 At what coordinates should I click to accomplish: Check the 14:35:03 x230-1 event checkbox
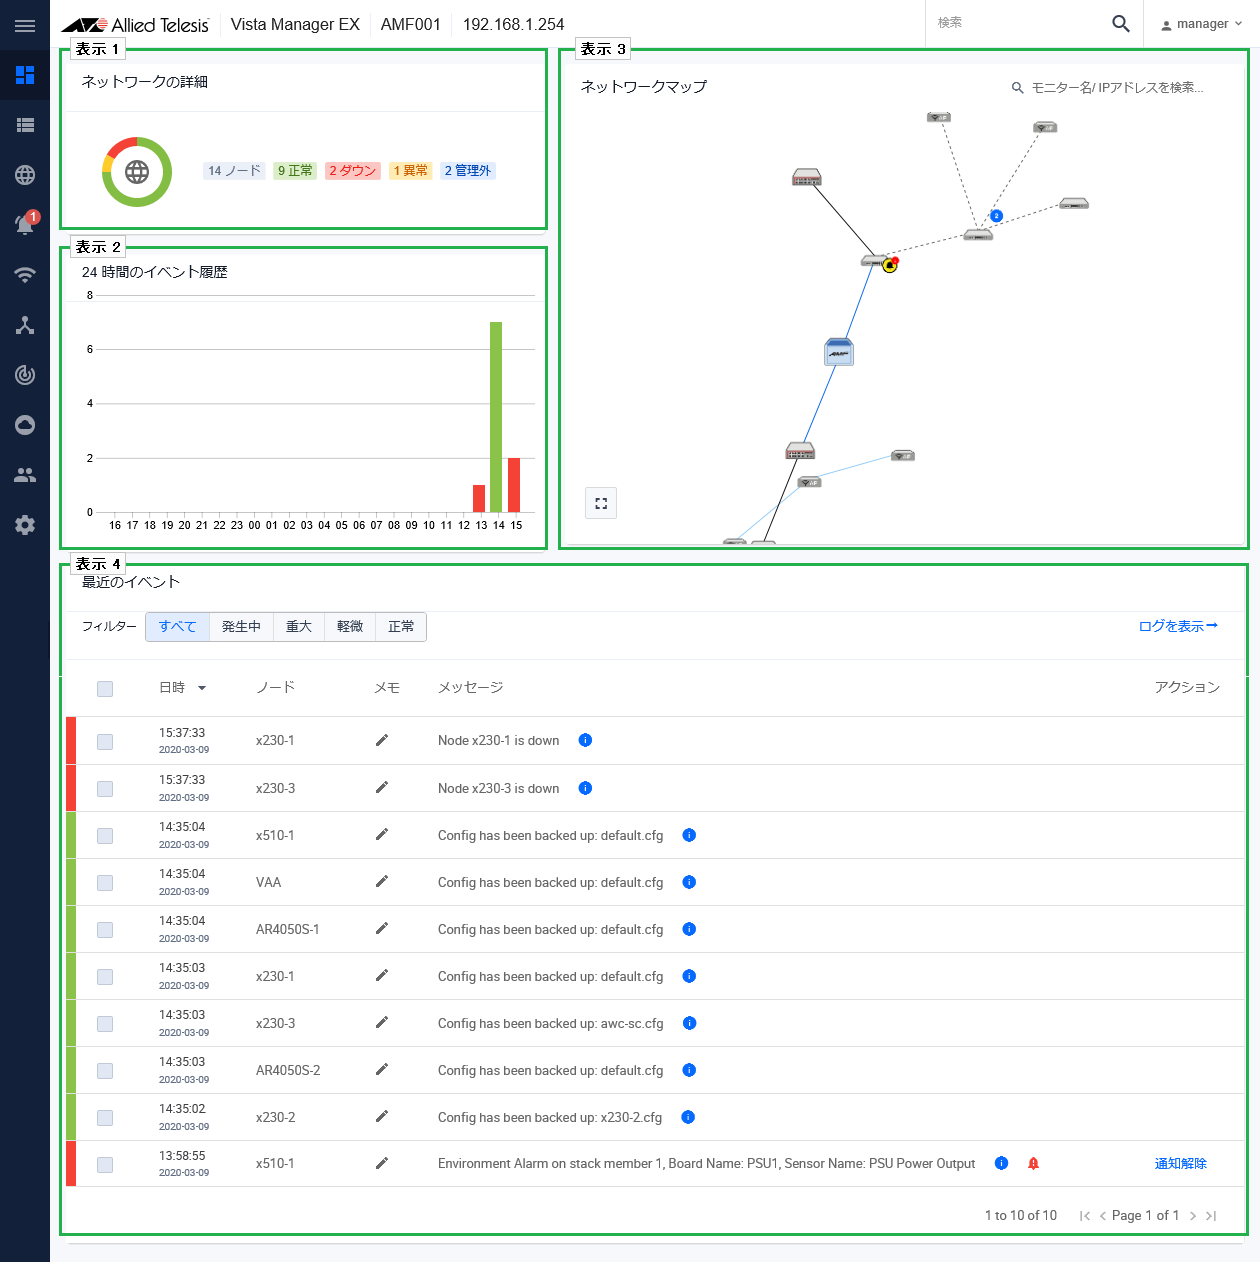(105, 977)
